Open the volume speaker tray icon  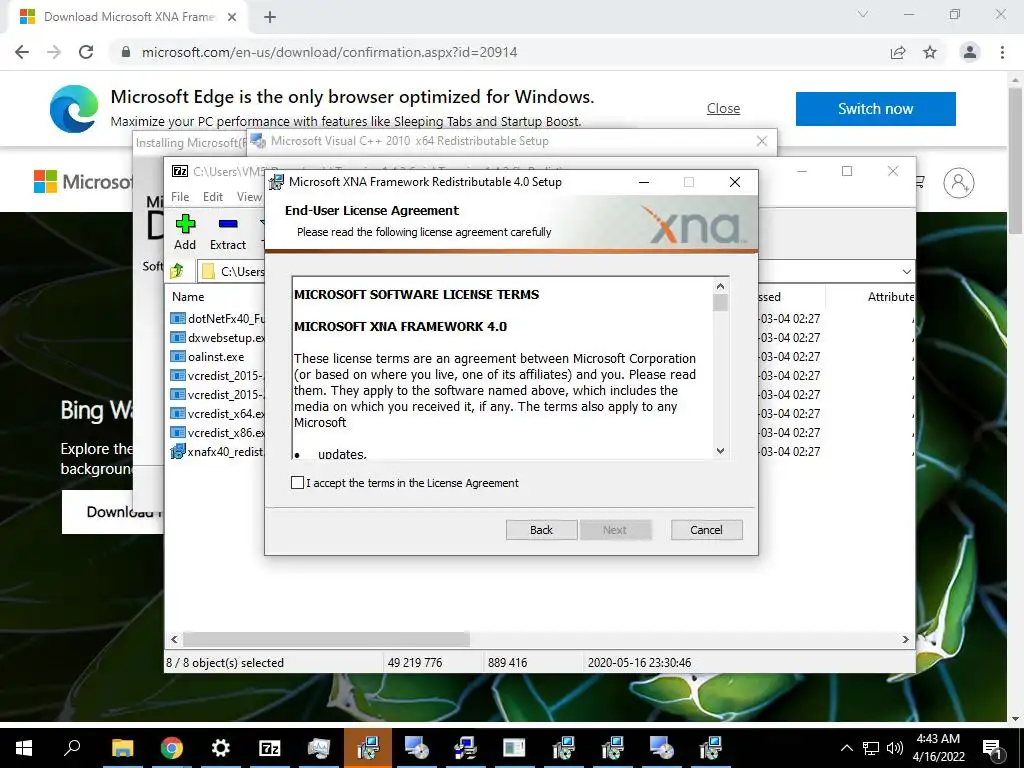pos(895,748)
